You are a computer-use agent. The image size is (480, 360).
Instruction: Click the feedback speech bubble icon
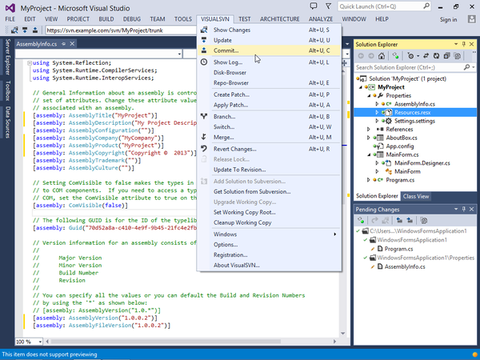tap(313, 6)
